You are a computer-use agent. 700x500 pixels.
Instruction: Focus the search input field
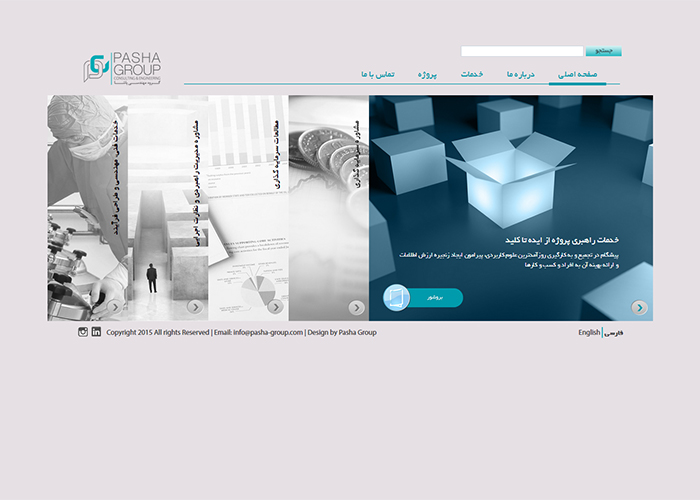pos(522,51)
